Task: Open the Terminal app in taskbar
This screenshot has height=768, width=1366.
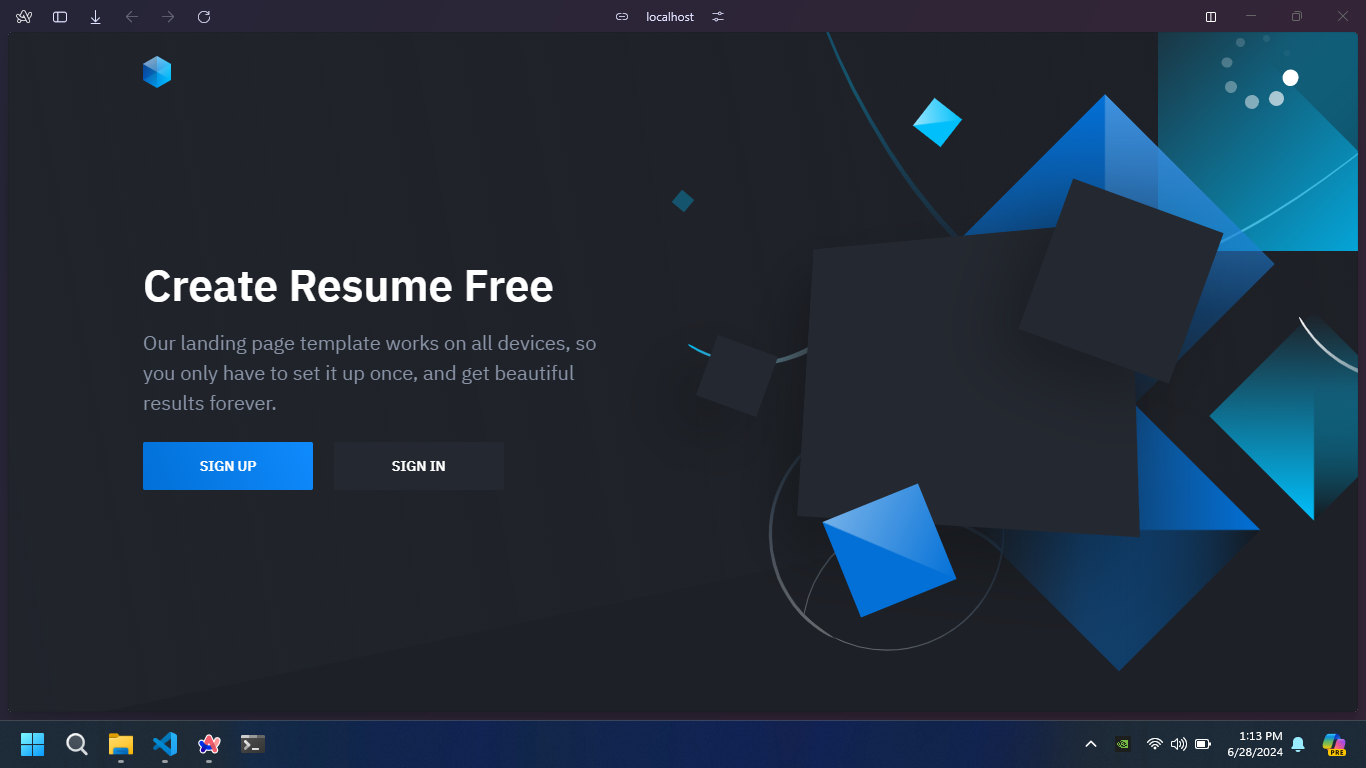Action: (x=253, y=744)
